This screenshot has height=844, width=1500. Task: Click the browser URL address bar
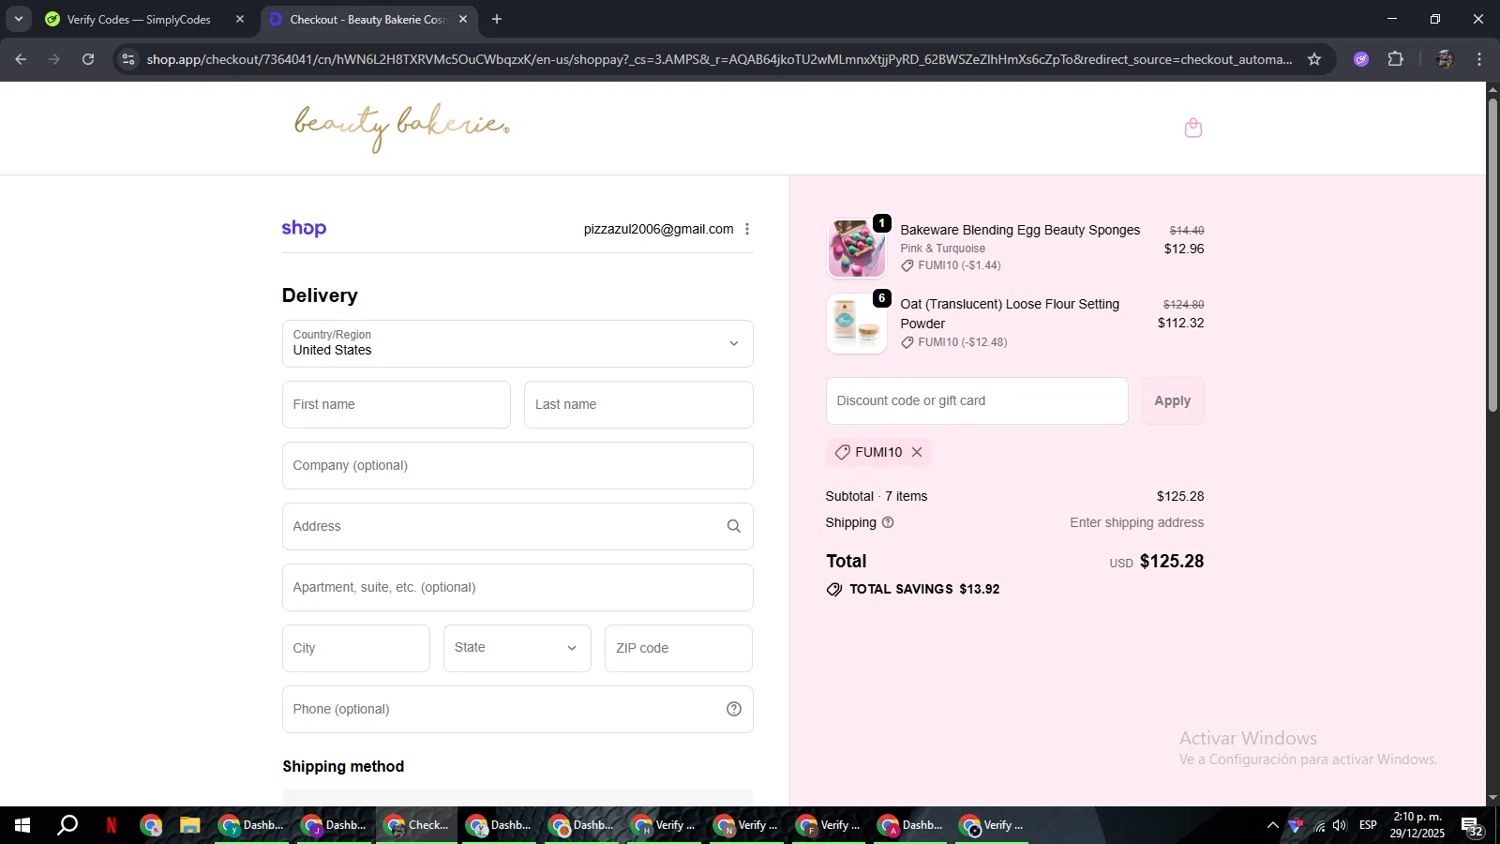point(718,59)
